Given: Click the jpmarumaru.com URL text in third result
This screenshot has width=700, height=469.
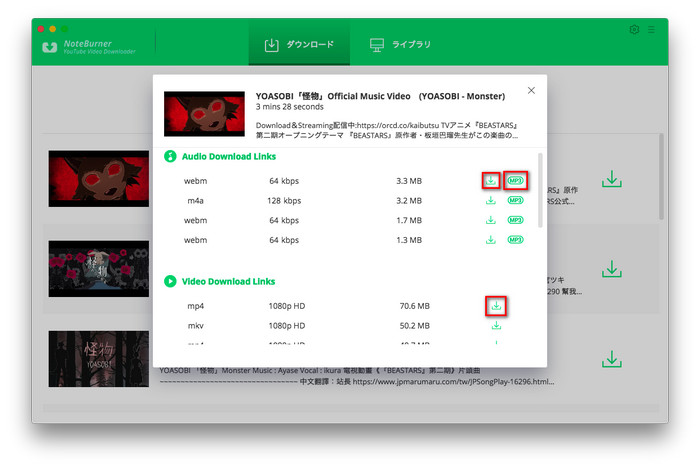Looking at the screenshot, I should [453, 382].
